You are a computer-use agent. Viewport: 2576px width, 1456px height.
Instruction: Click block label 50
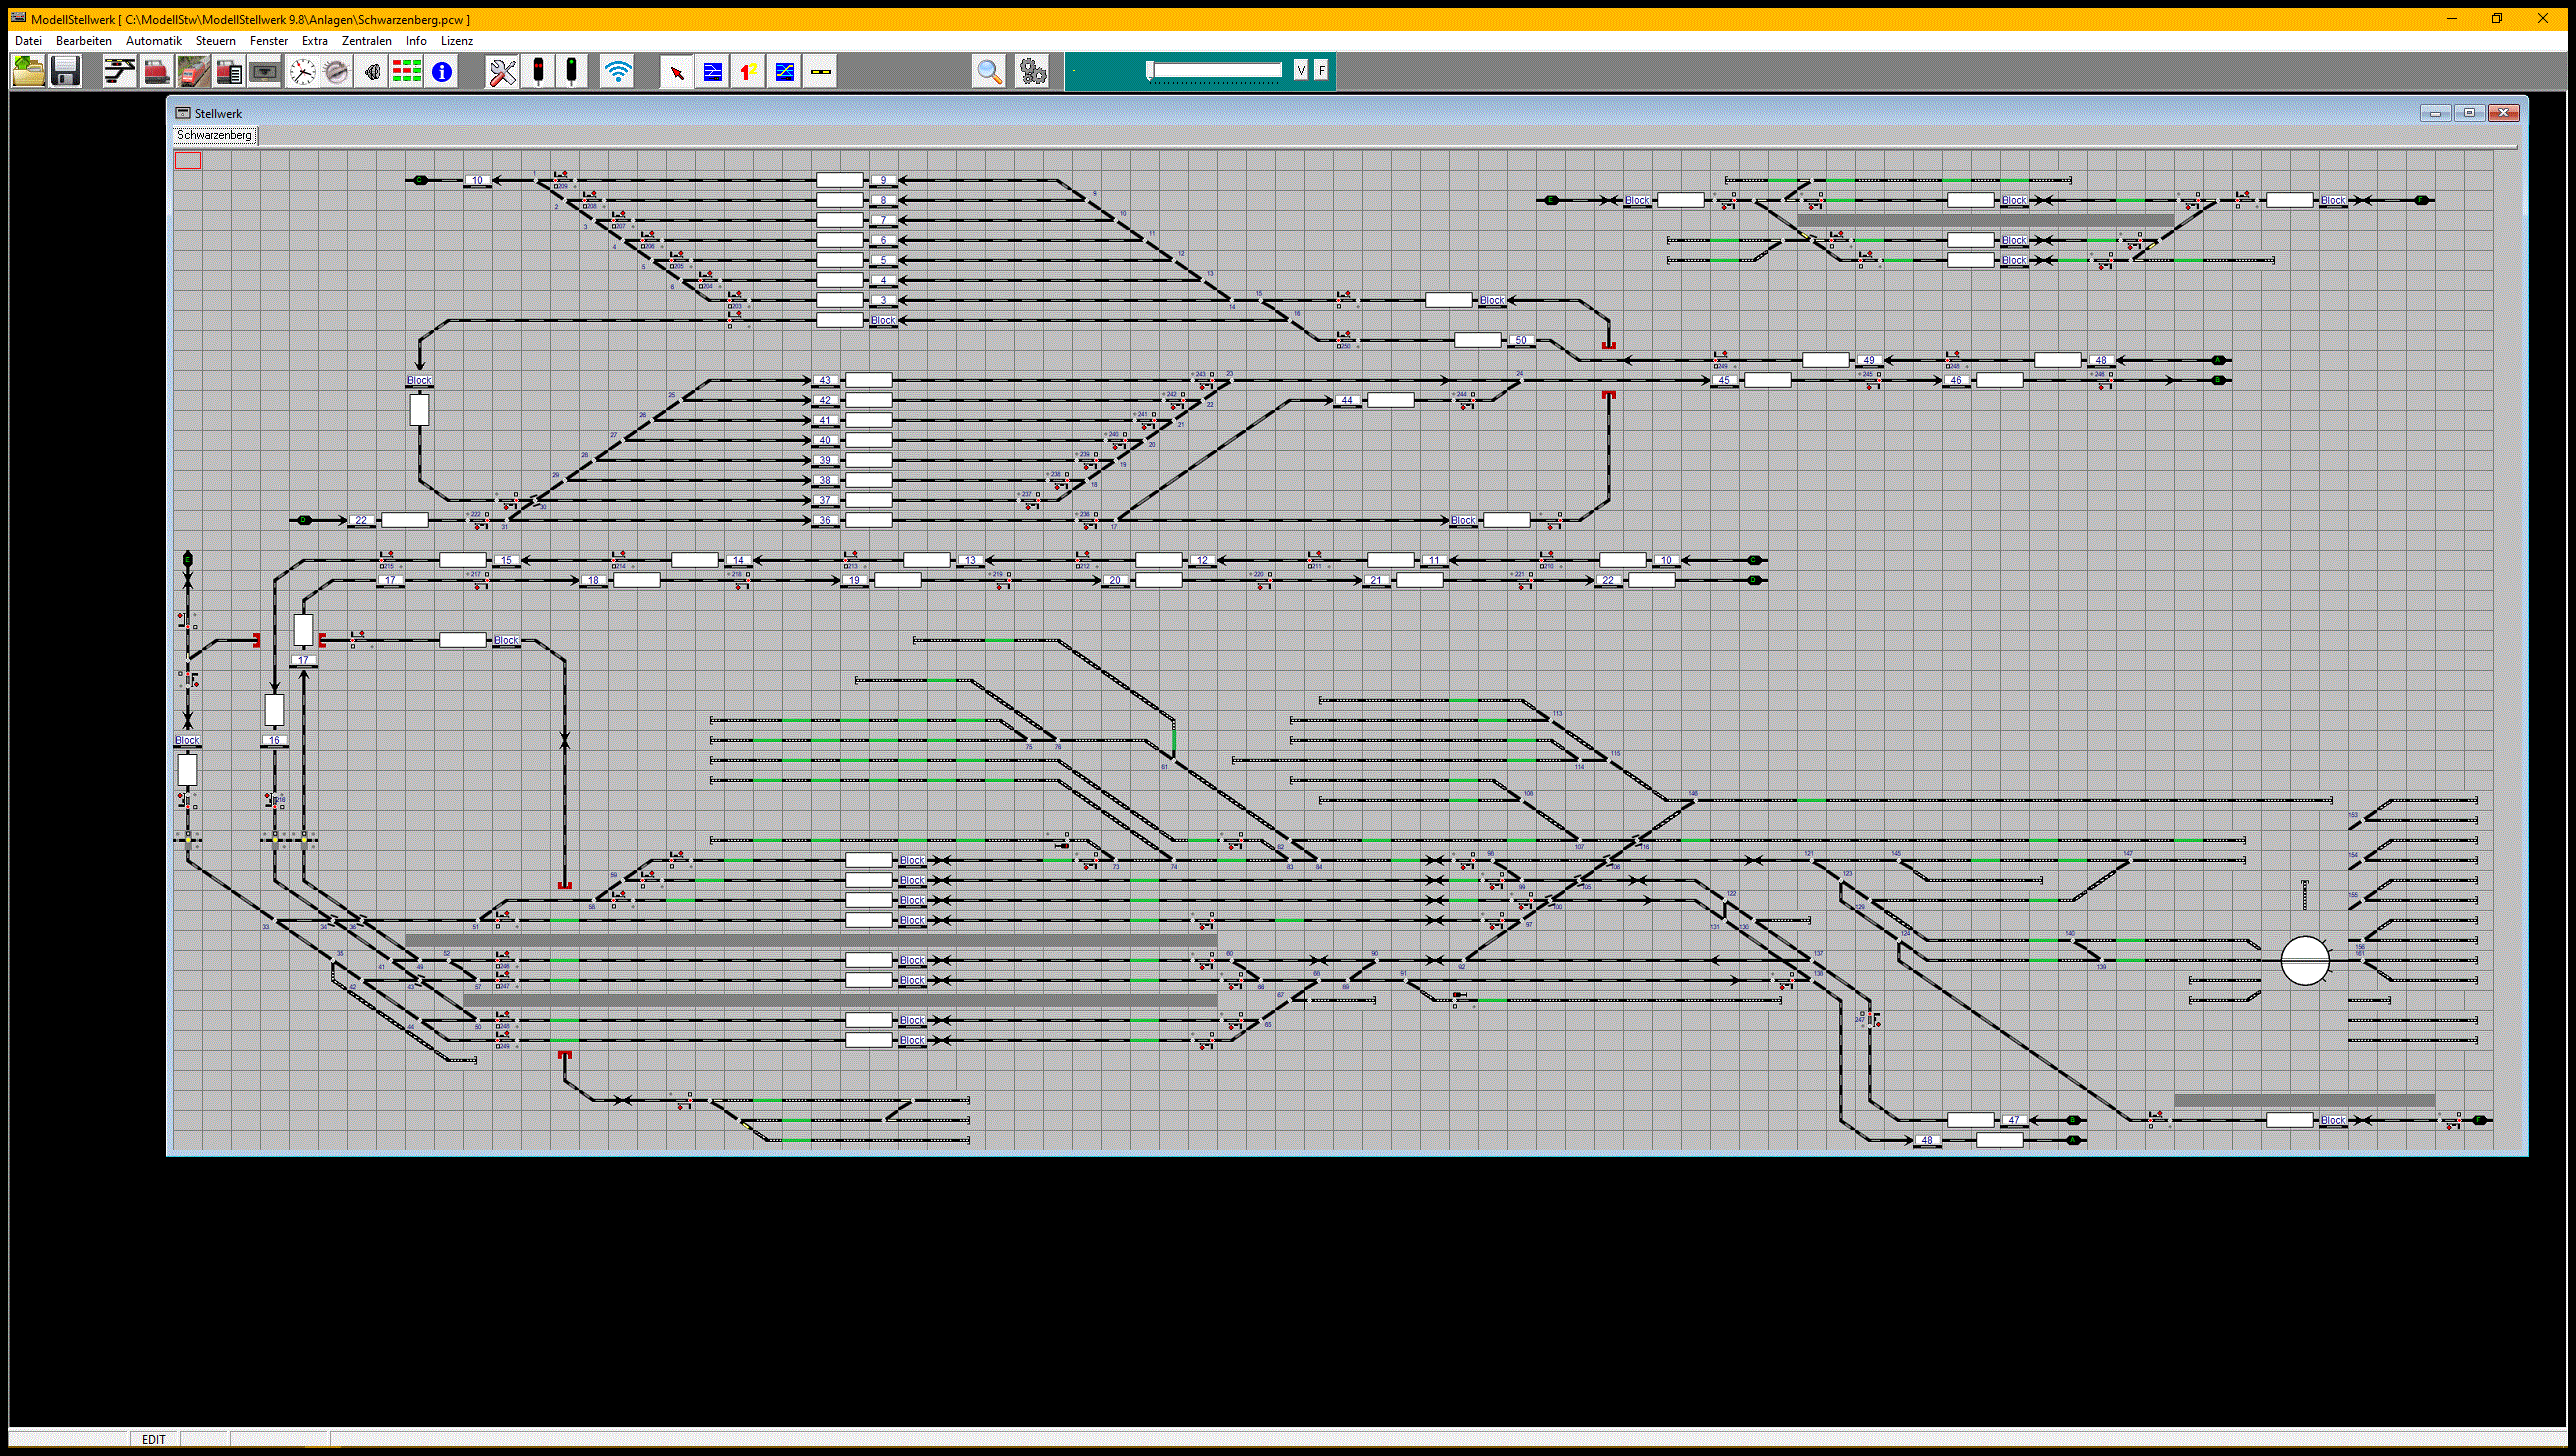(x=1521, y=340)
